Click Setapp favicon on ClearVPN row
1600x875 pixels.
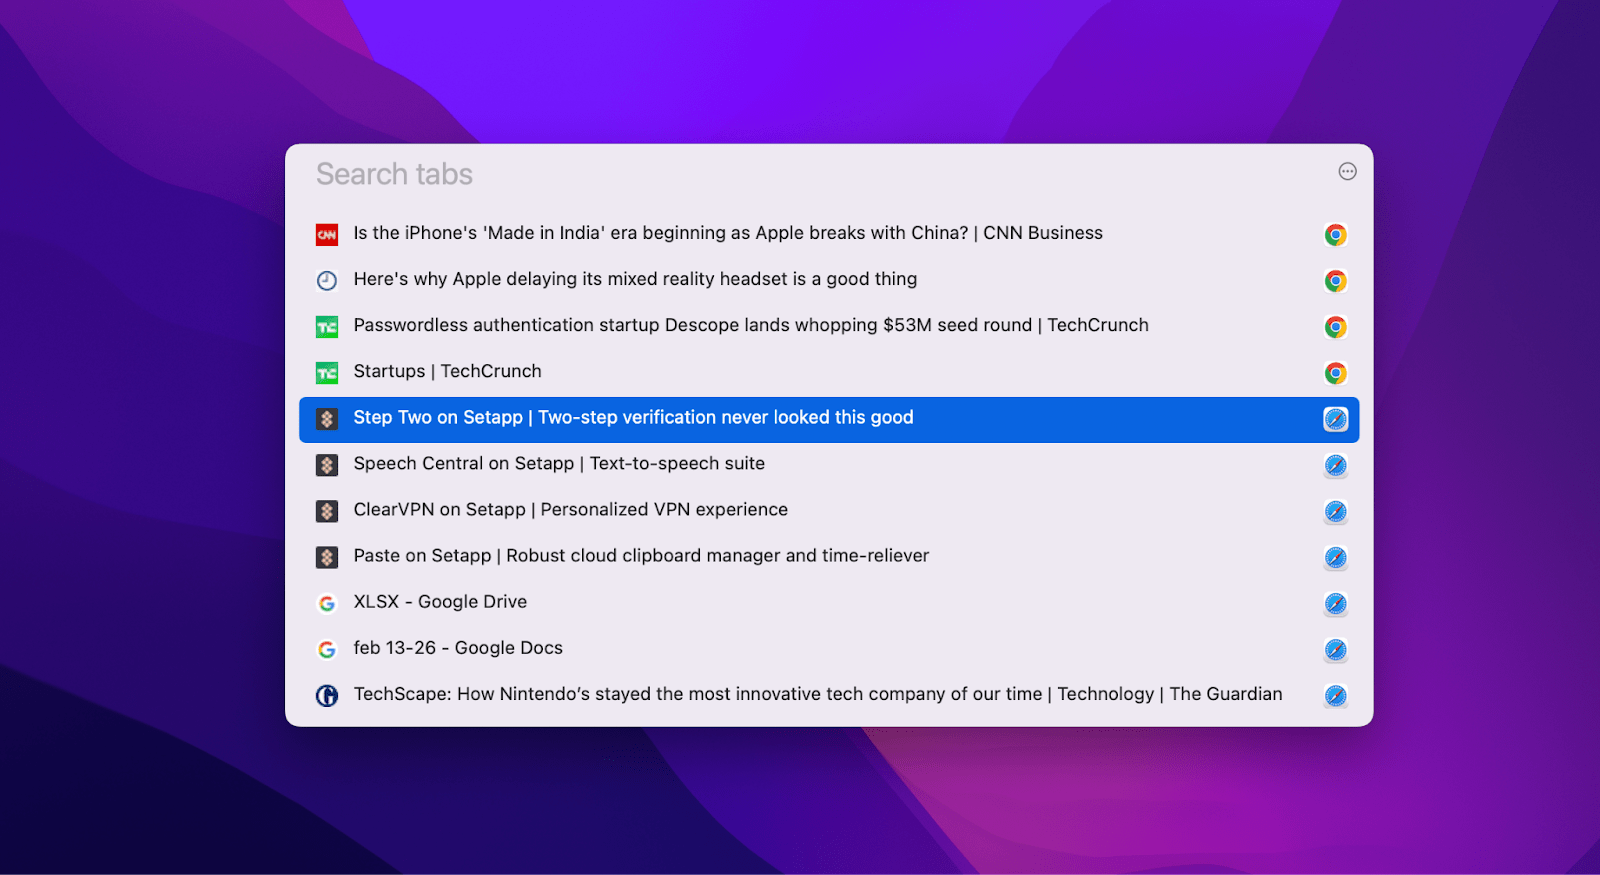click(x=327, y=511)
